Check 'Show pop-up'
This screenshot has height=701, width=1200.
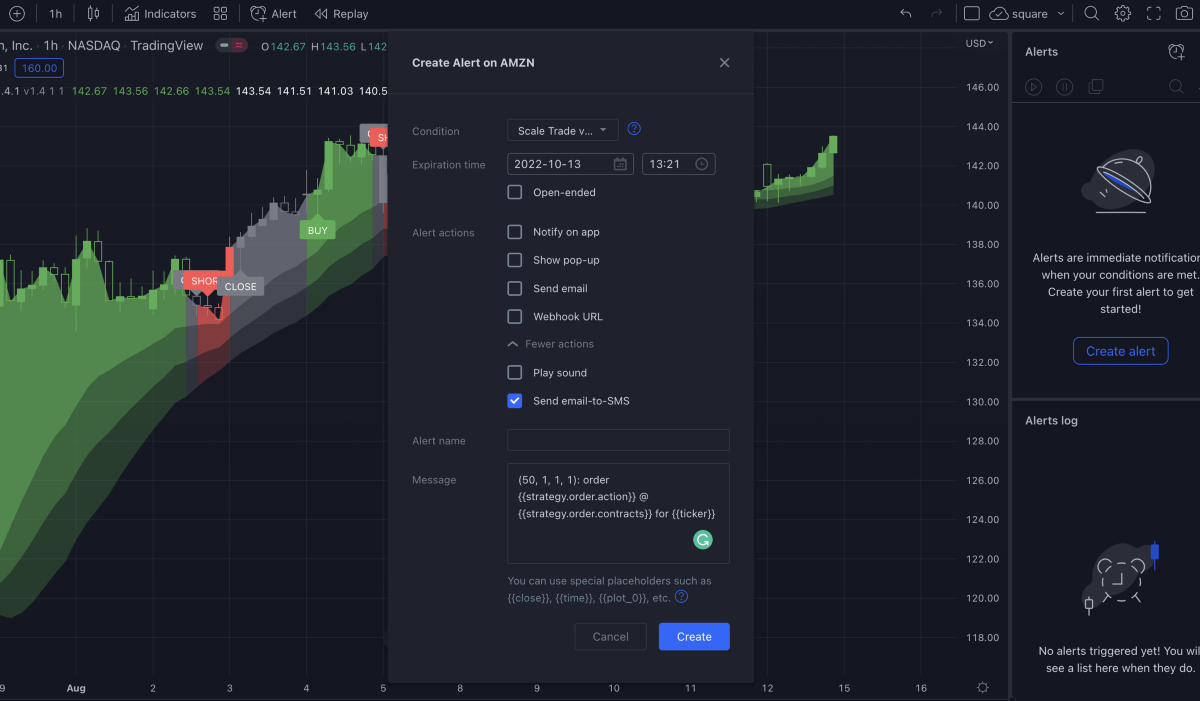[x=515, y=260]
